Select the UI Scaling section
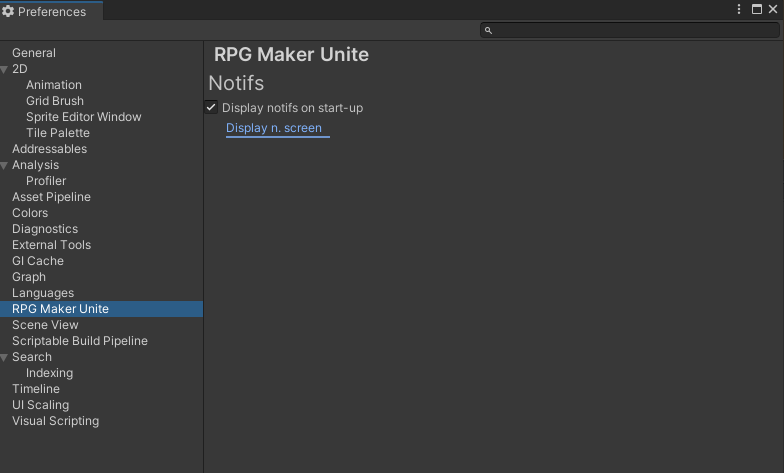 pos(40,404)
